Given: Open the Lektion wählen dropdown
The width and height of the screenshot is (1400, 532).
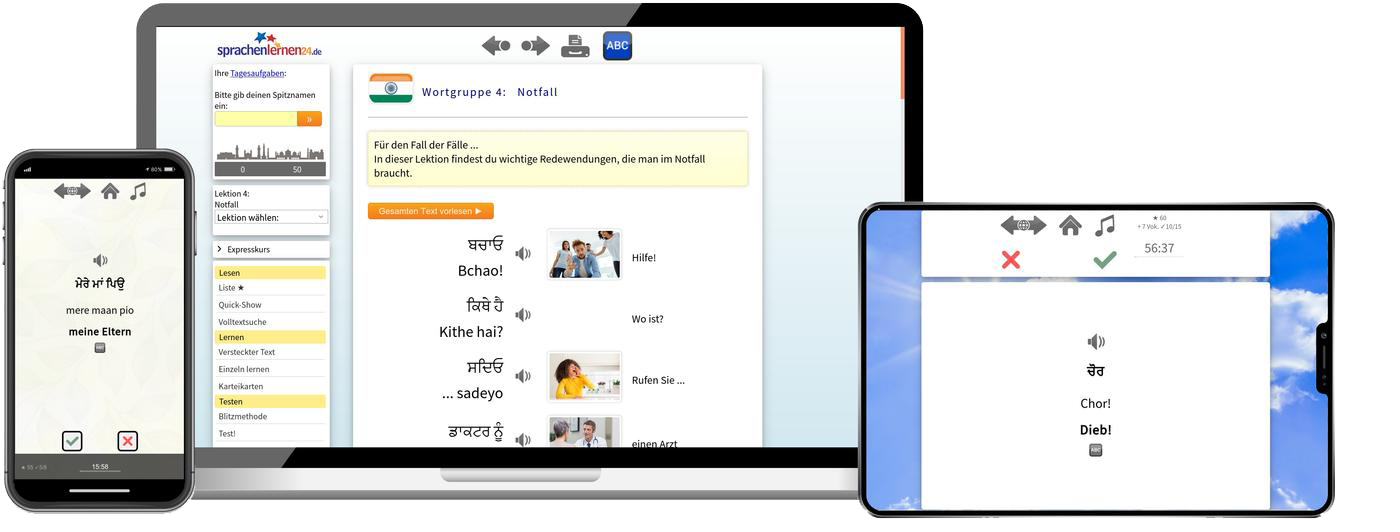Looking at the screenshot, I should [271, 217].
